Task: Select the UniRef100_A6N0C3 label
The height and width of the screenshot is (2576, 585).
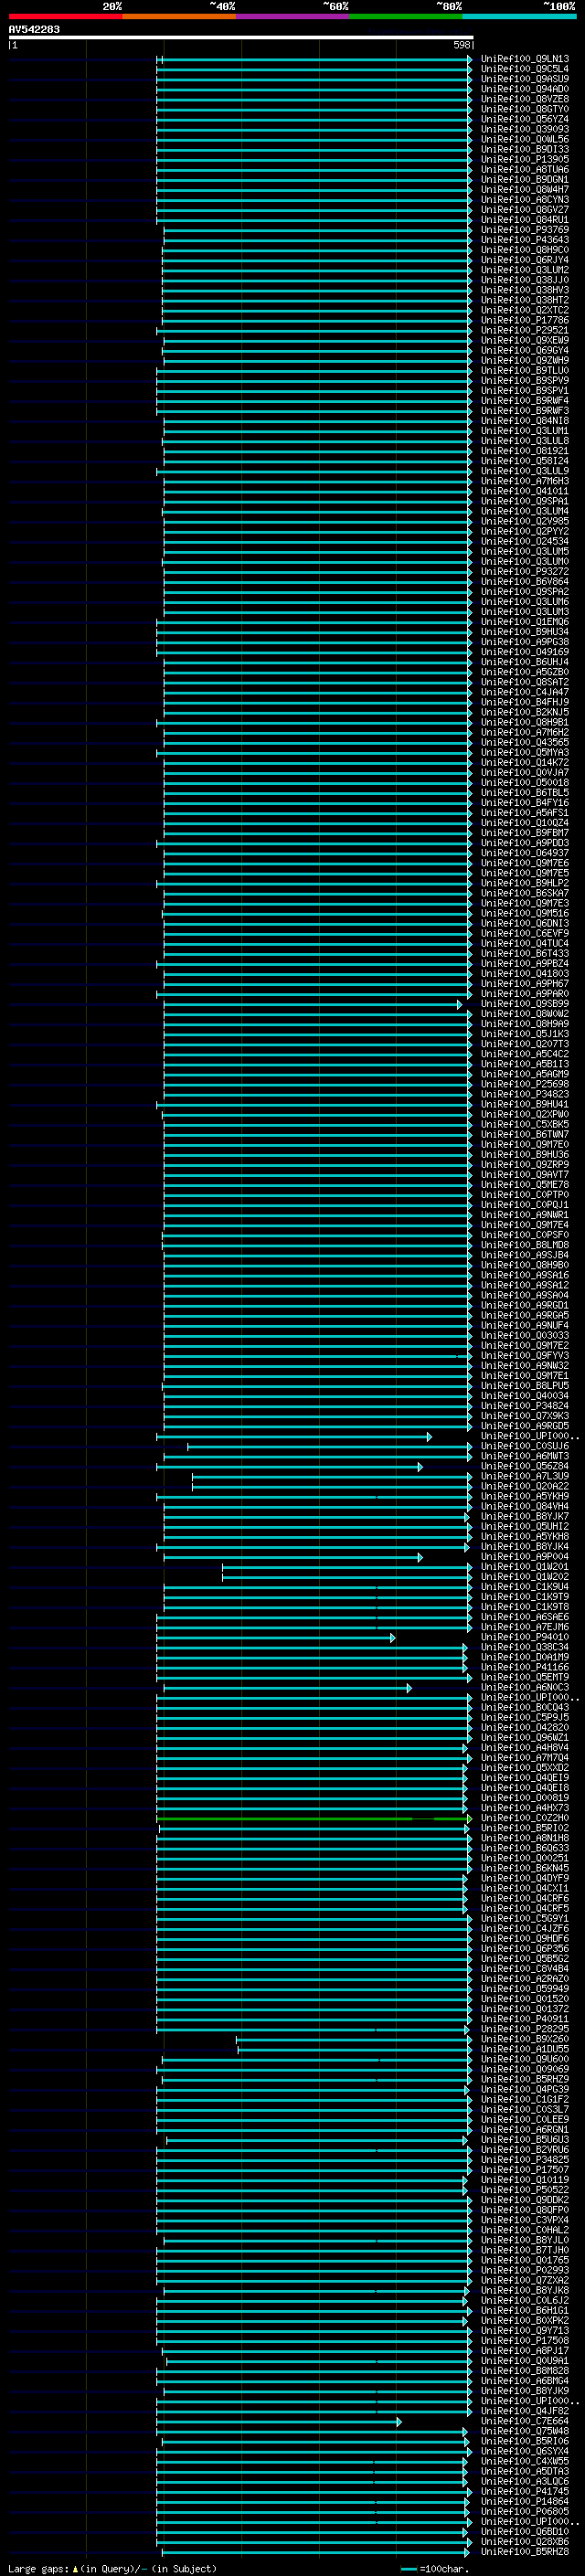Action: click(x=524, y=1687)
